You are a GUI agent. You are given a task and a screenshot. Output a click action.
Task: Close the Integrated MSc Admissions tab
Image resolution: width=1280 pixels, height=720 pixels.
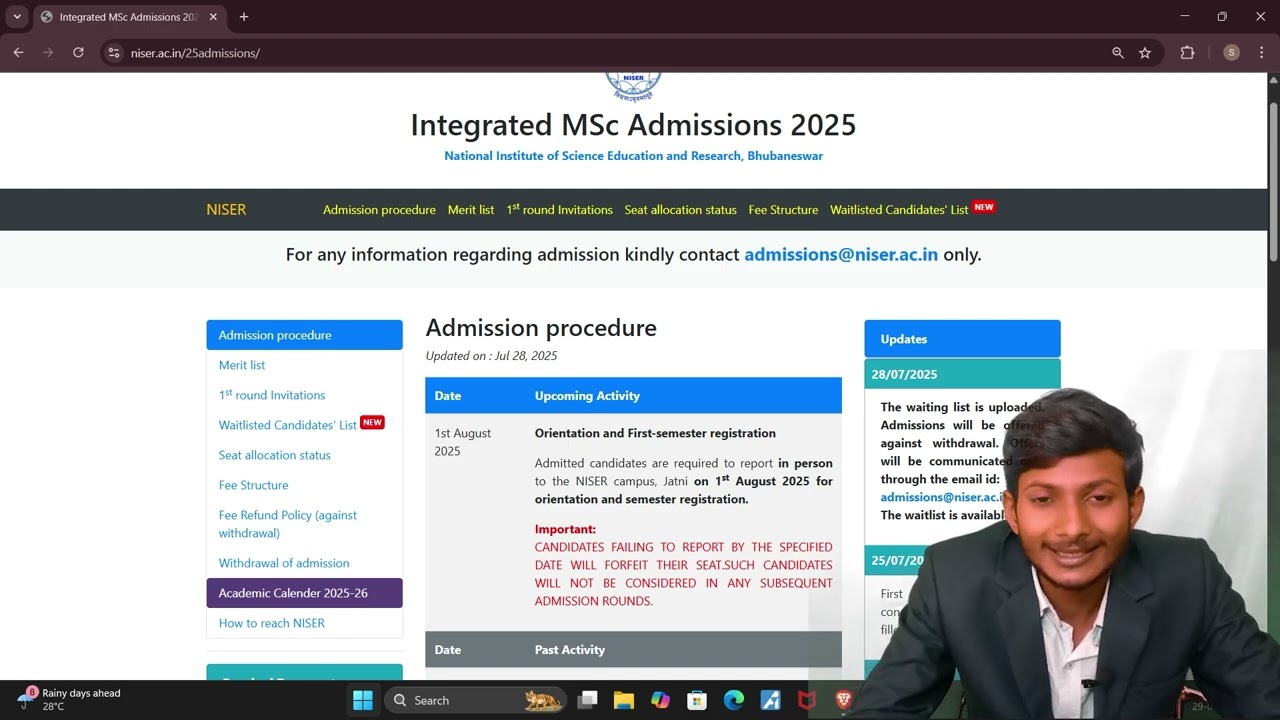coord(213,17)
